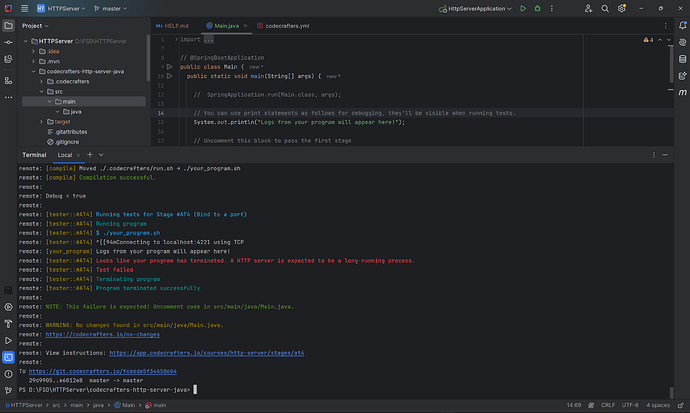Add a new terminal tab
Screen dimensions: 690x413
click(x=90, y=155)
